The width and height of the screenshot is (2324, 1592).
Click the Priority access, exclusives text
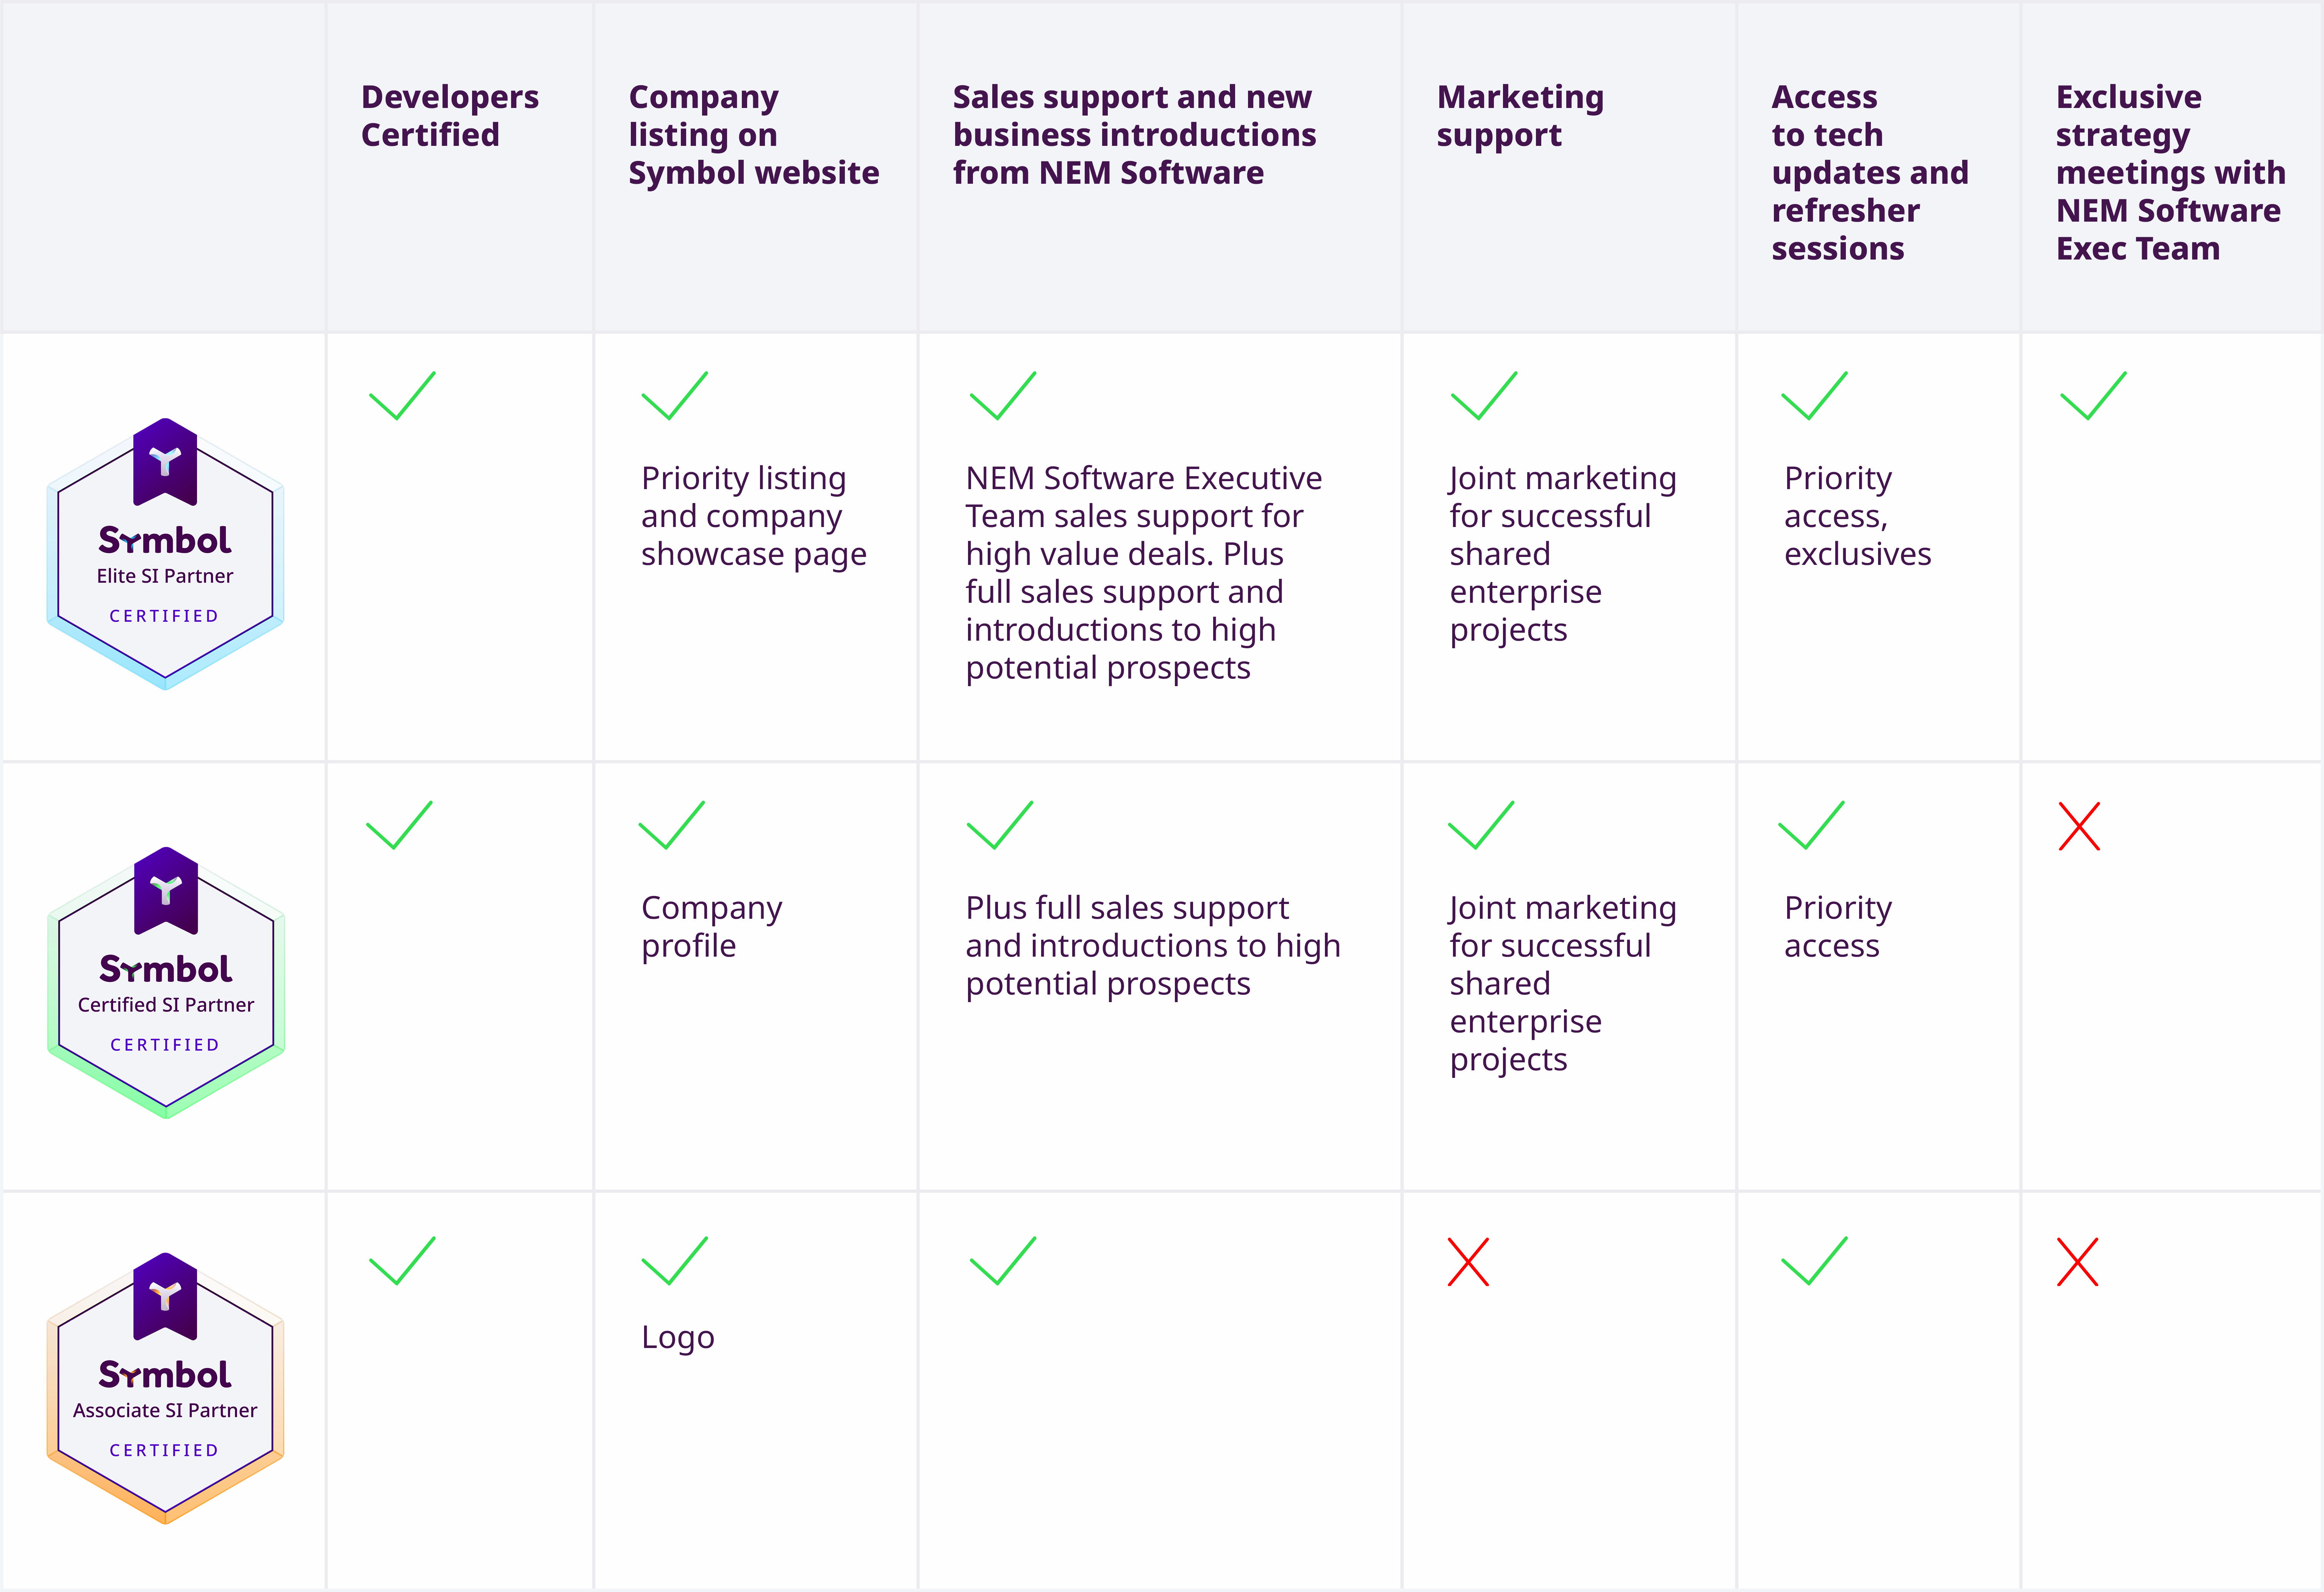point(1857,516)
